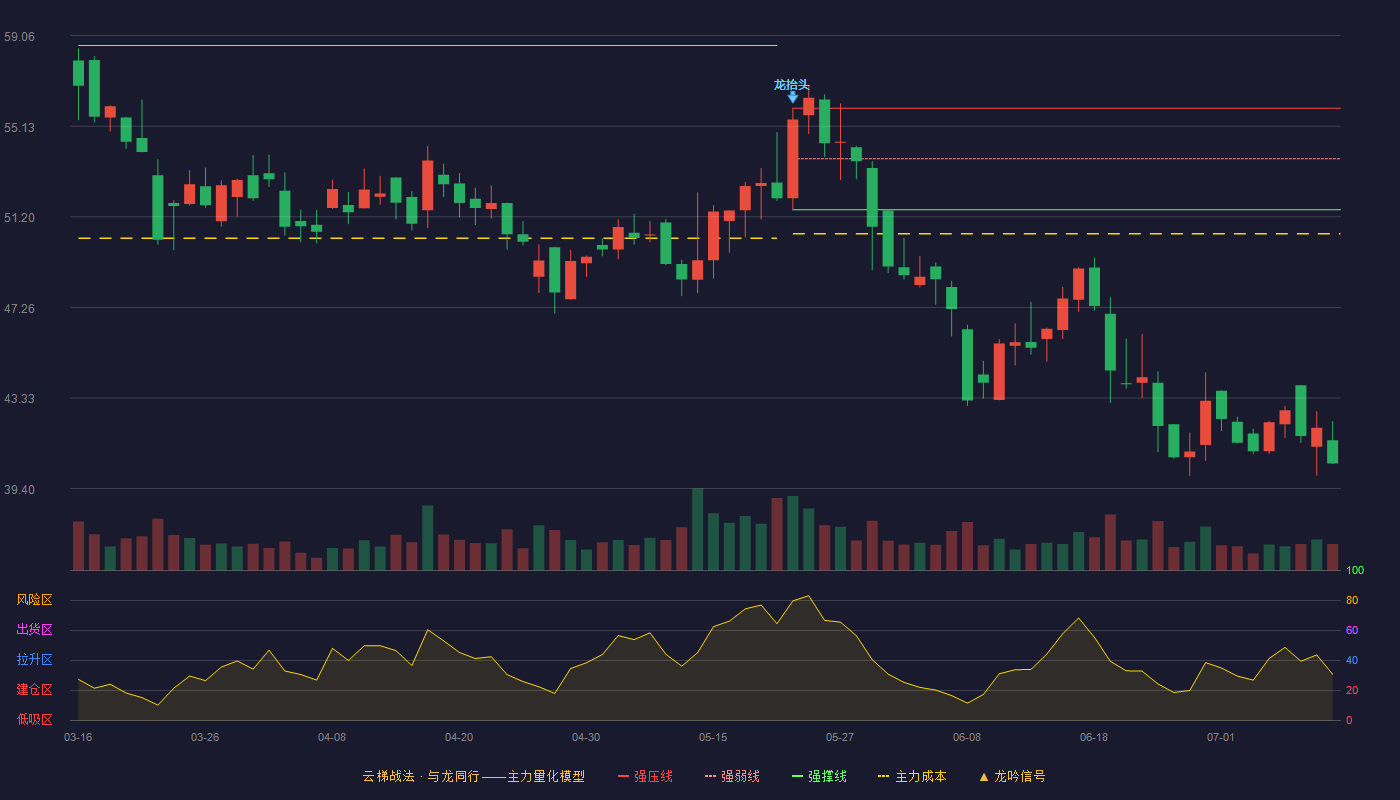The width and height of the screenshot is (1400, 800).
Task: Toggle the 强撑线 legend entry
Action: coord(819,776)
